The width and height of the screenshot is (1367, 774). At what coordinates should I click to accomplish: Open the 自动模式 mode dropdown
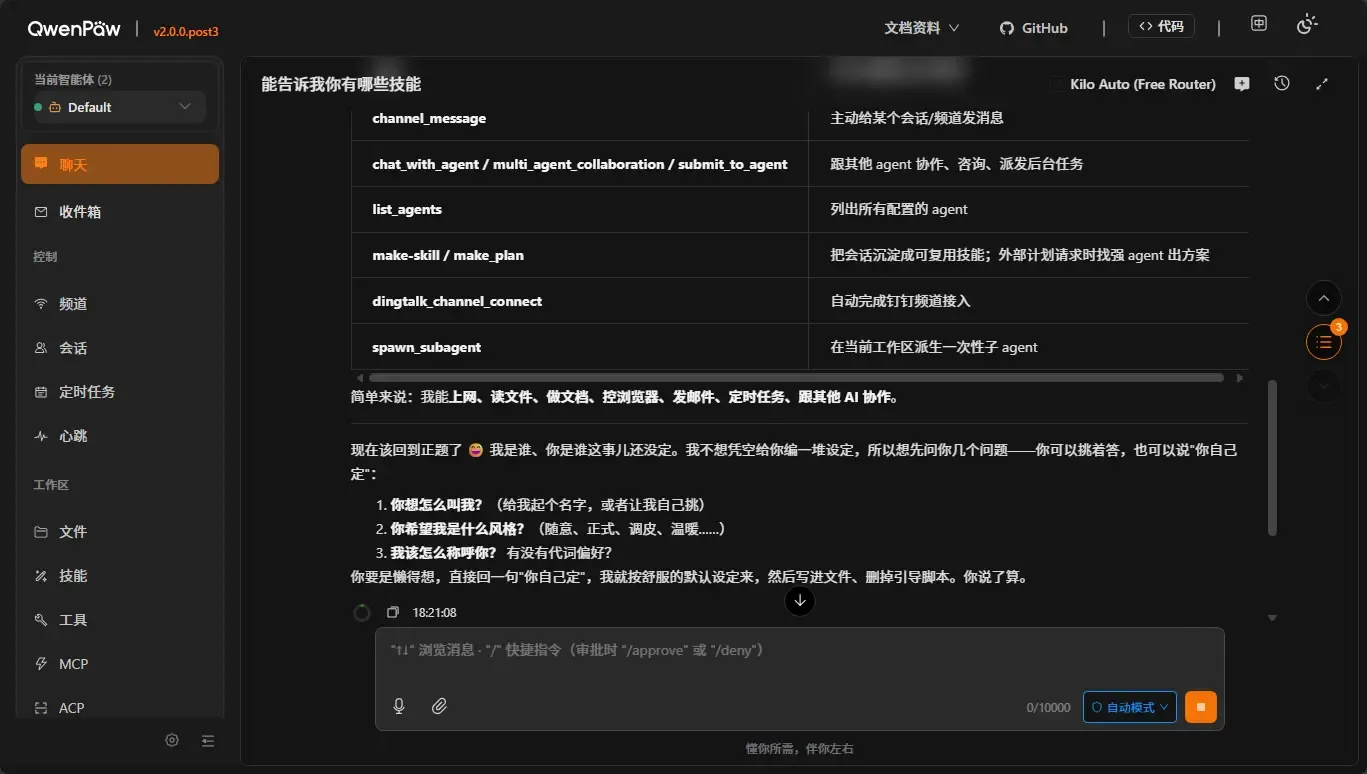[1129, 707]
